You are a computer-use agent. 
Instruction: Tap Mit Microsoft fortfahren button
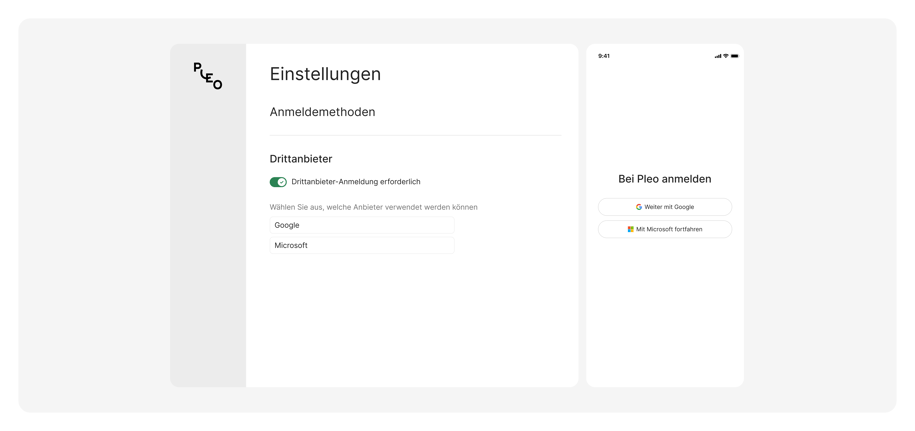pos(665,229)
